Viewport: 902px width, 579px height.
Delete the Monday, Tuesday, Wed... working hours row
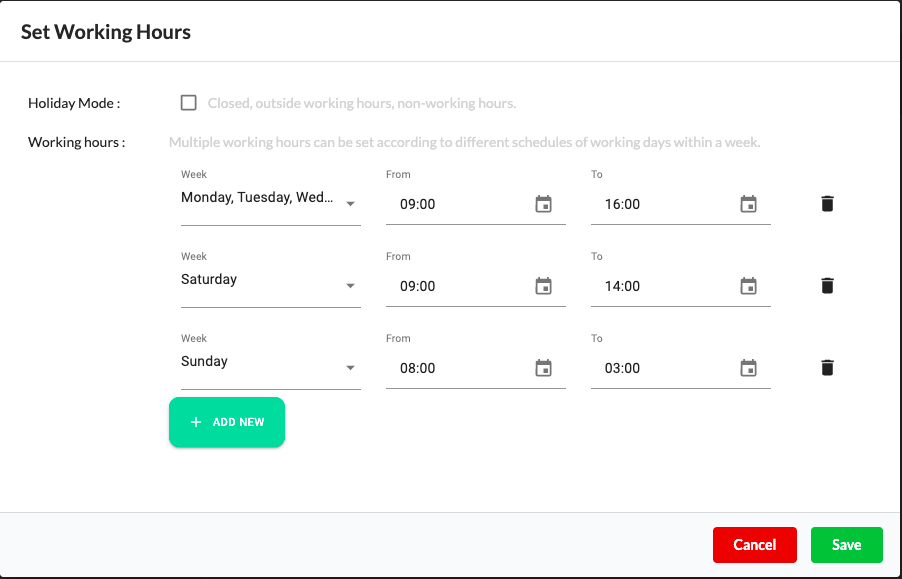(827, 204)
